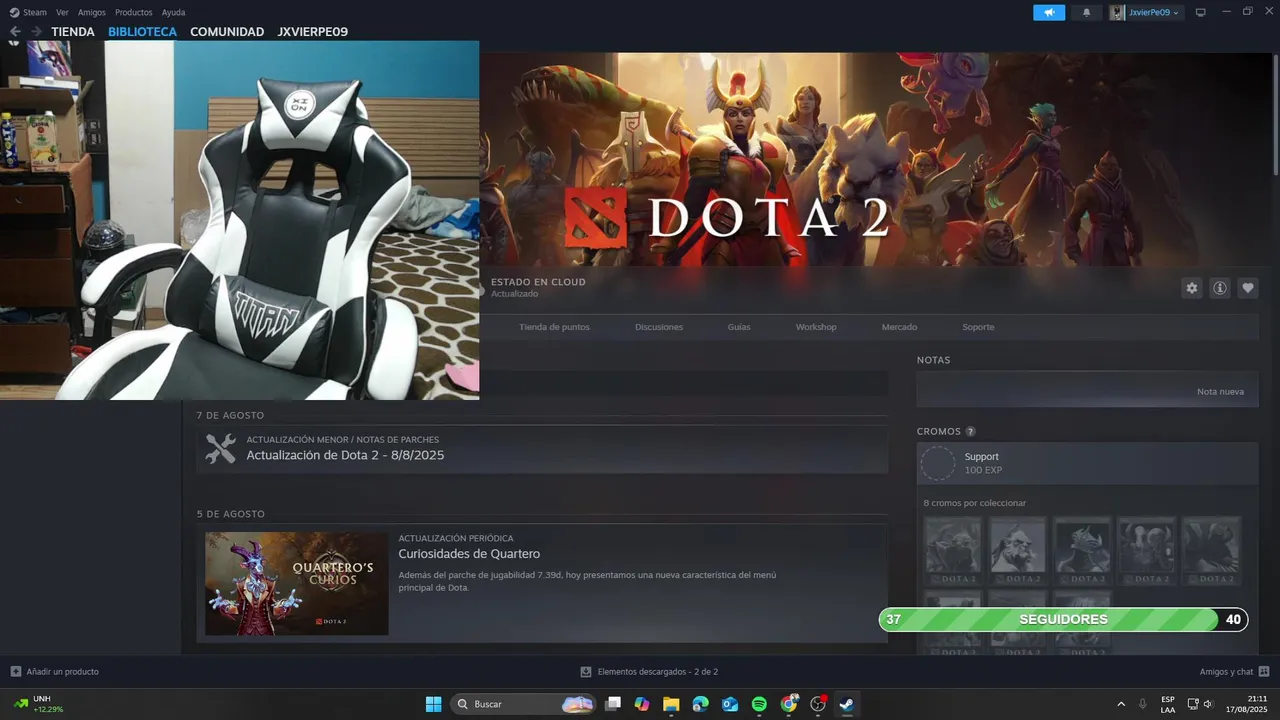Screen dimensions: 1280x720
Task: Open the Amigos menu
Action: tap(92, 12)
